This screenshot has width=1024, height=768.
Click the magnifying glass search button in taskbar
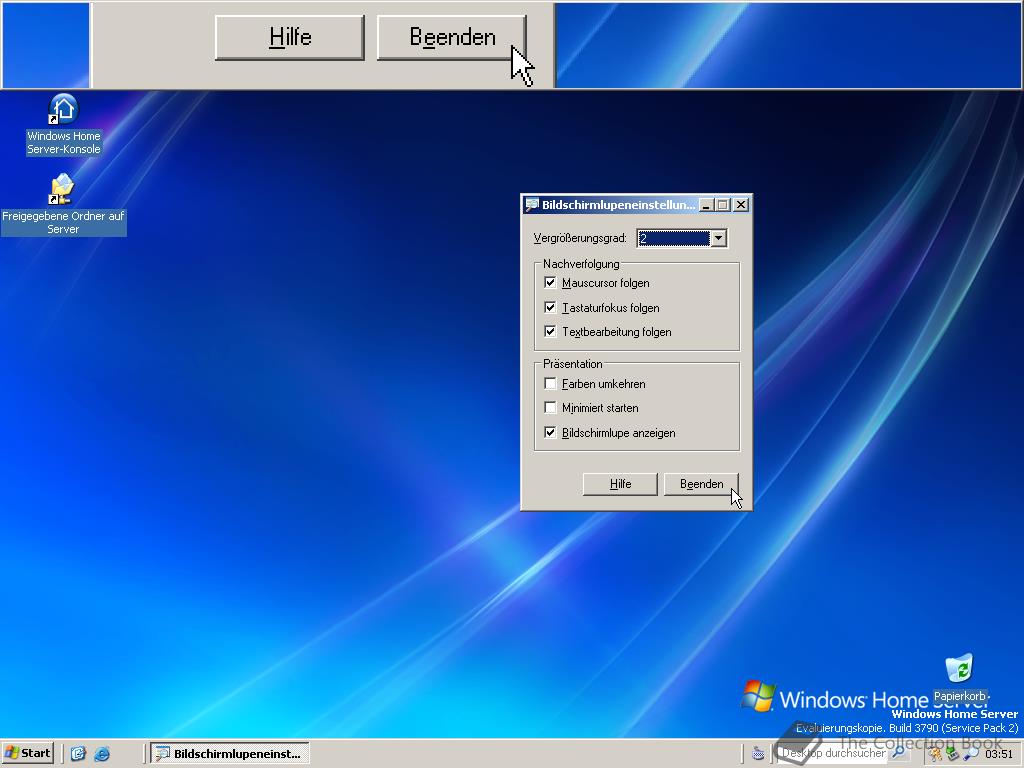tap(900, 752)
